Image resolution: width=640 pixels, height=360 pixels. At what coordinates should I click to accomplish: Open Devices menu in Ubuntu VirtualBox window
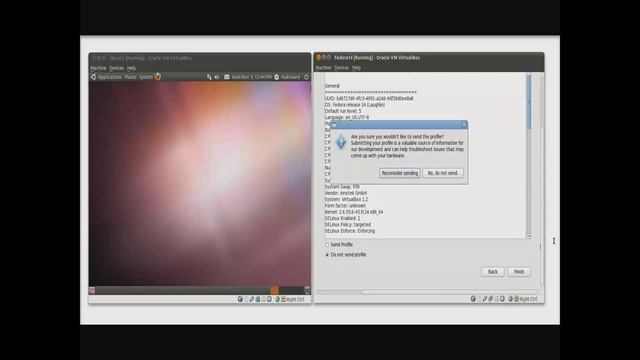pos(117,68)
